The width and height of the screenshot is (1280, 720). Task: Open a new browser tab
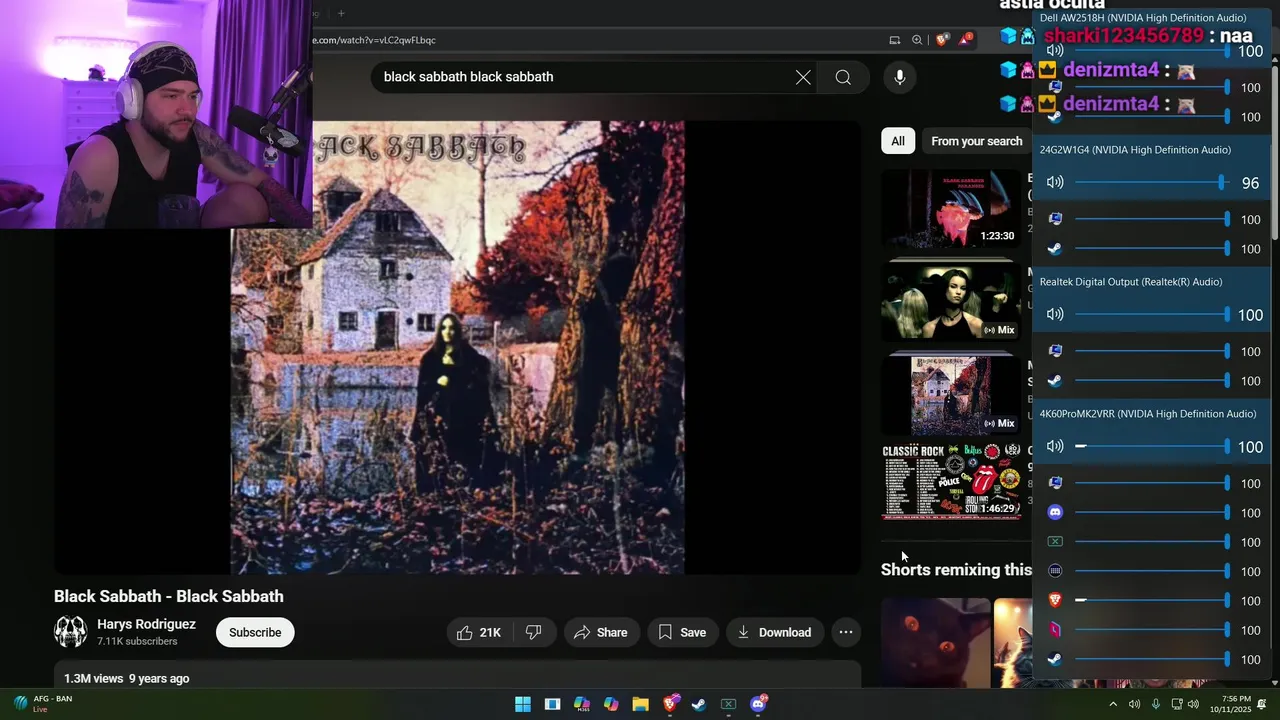(x=341, y=13)
